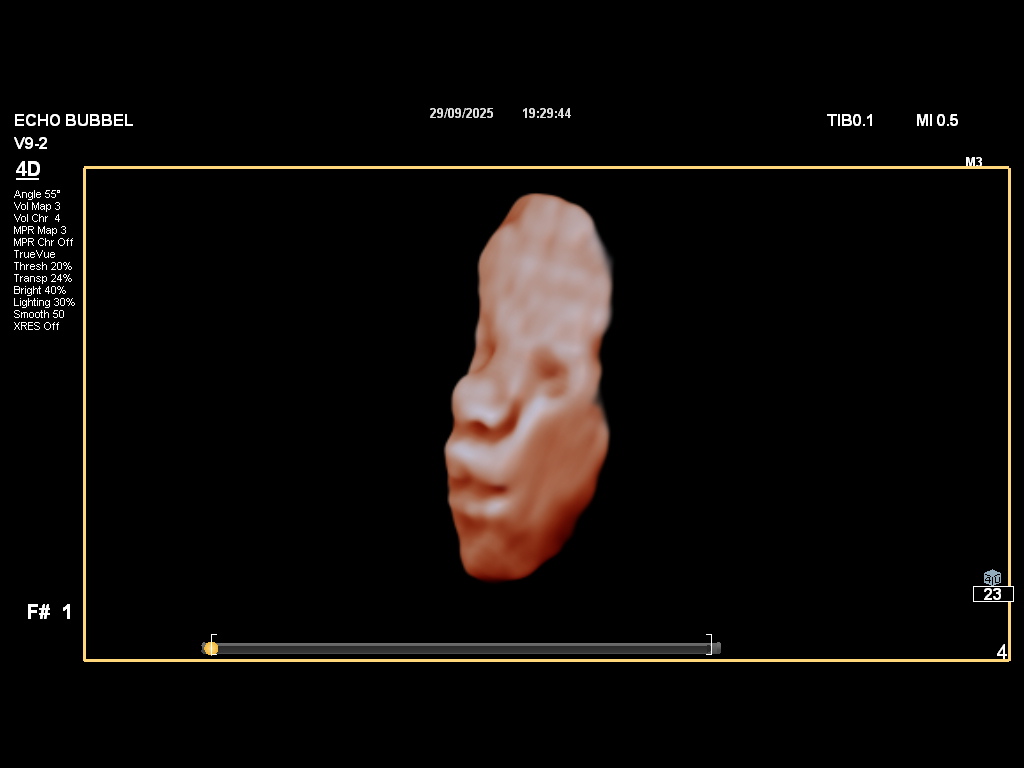Open the MPR Map 3 setting
Image resolution: width=1024 pixels, height=768 pixels.
tap(40, 230)
